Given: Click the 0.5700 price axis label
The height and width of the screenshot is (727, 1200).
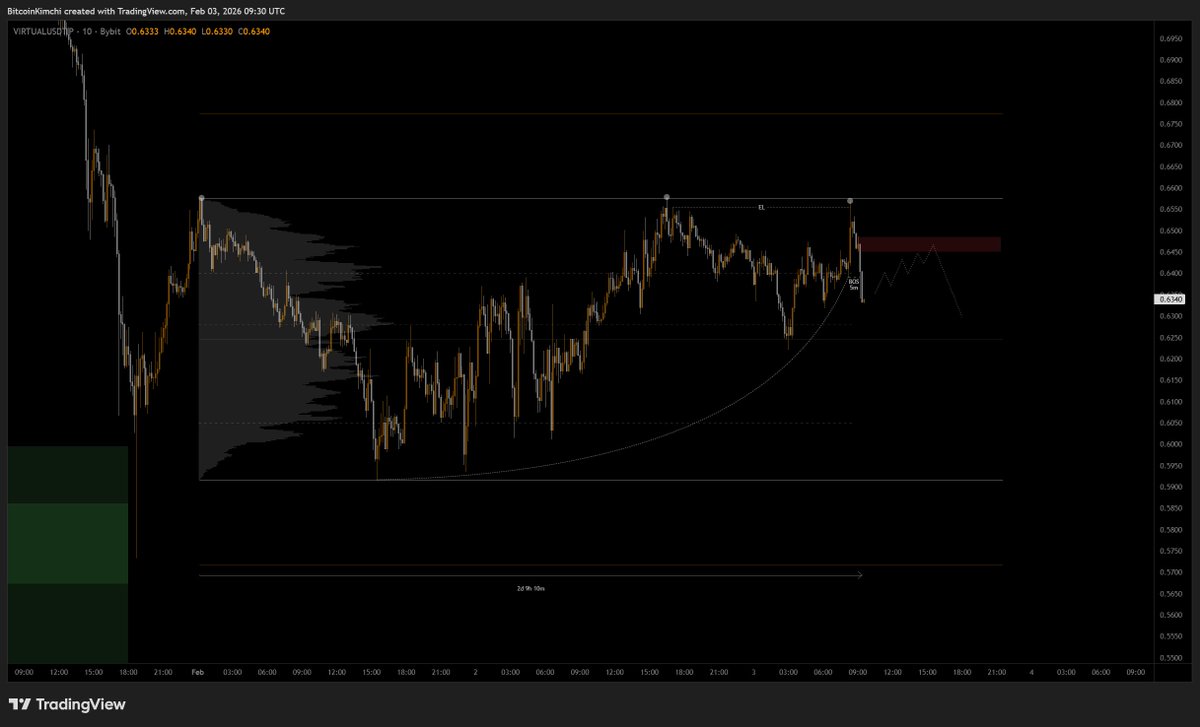Looking at the screenshot, I should coord(1172,572).
